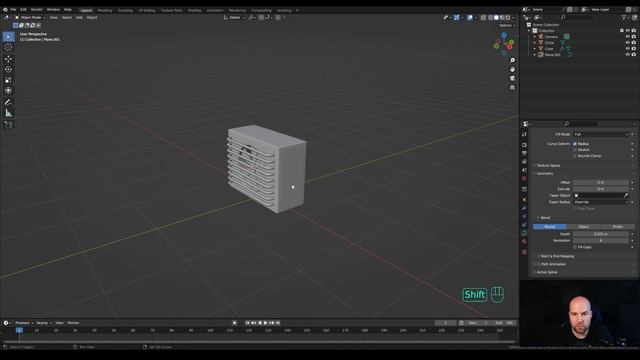This screenshot has height=360, width=640.
Task: Hide the Circle object in outliner
Action: (628, 43)
